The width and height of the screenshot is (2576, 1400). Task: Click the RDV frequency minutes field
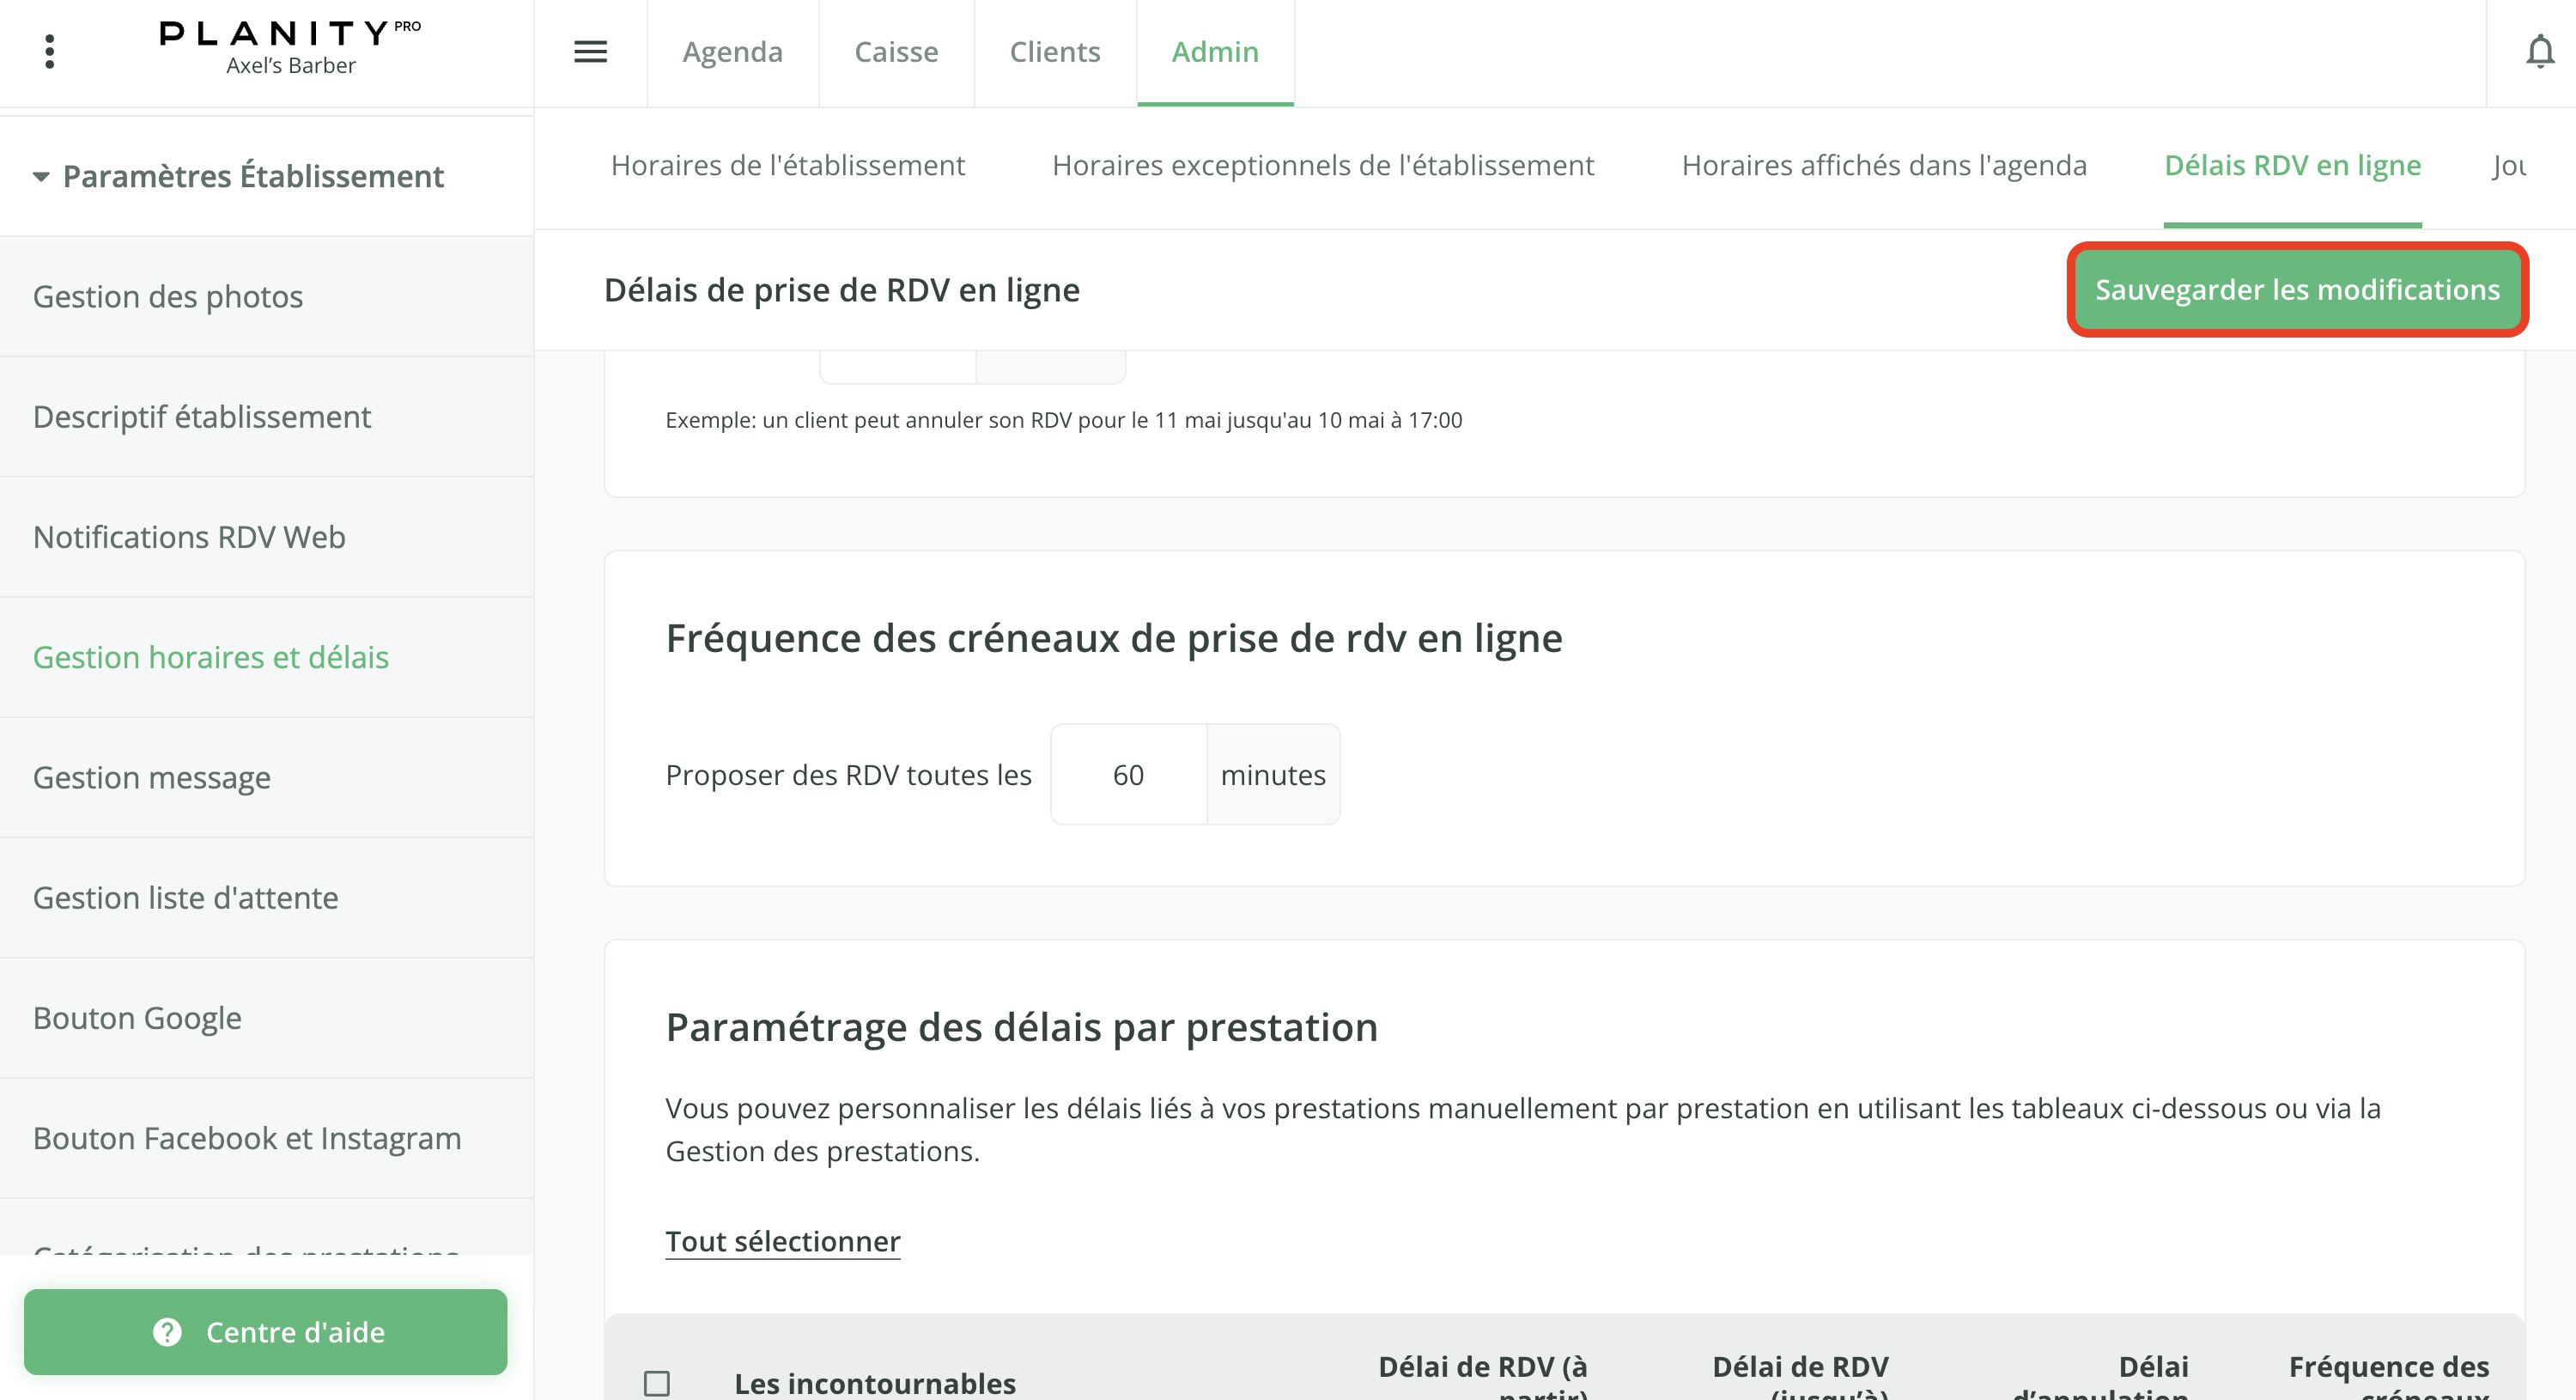(x=1128, y=775)
